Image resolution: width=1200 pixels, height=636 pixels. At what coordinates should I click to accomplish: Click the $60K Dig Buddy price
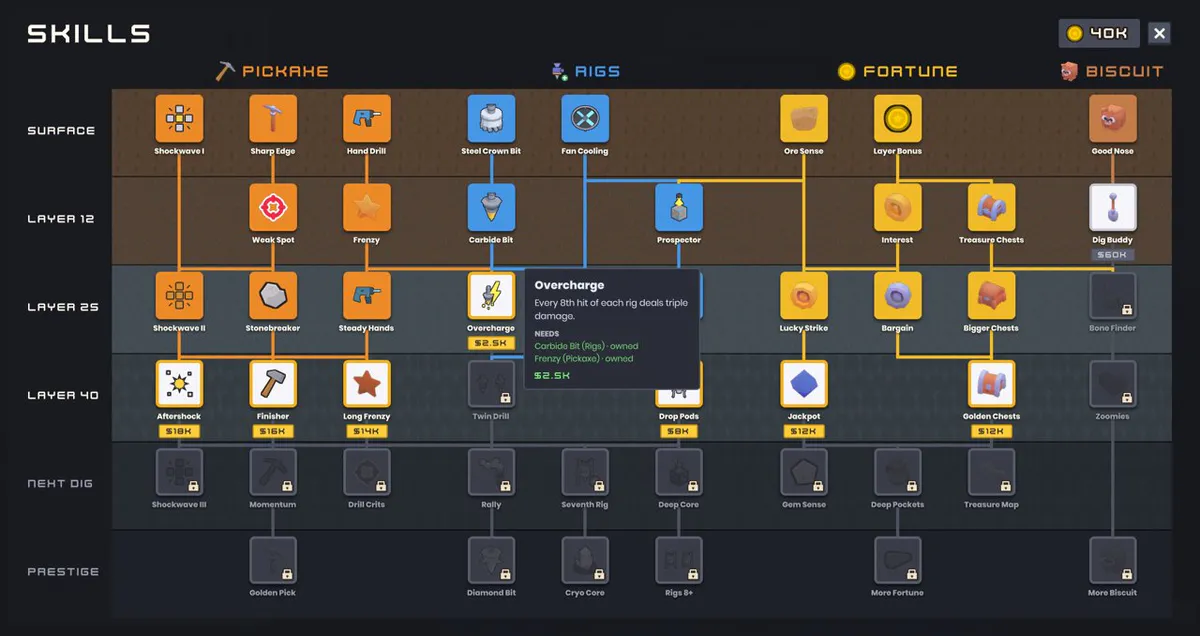[x=1113, y=255]
